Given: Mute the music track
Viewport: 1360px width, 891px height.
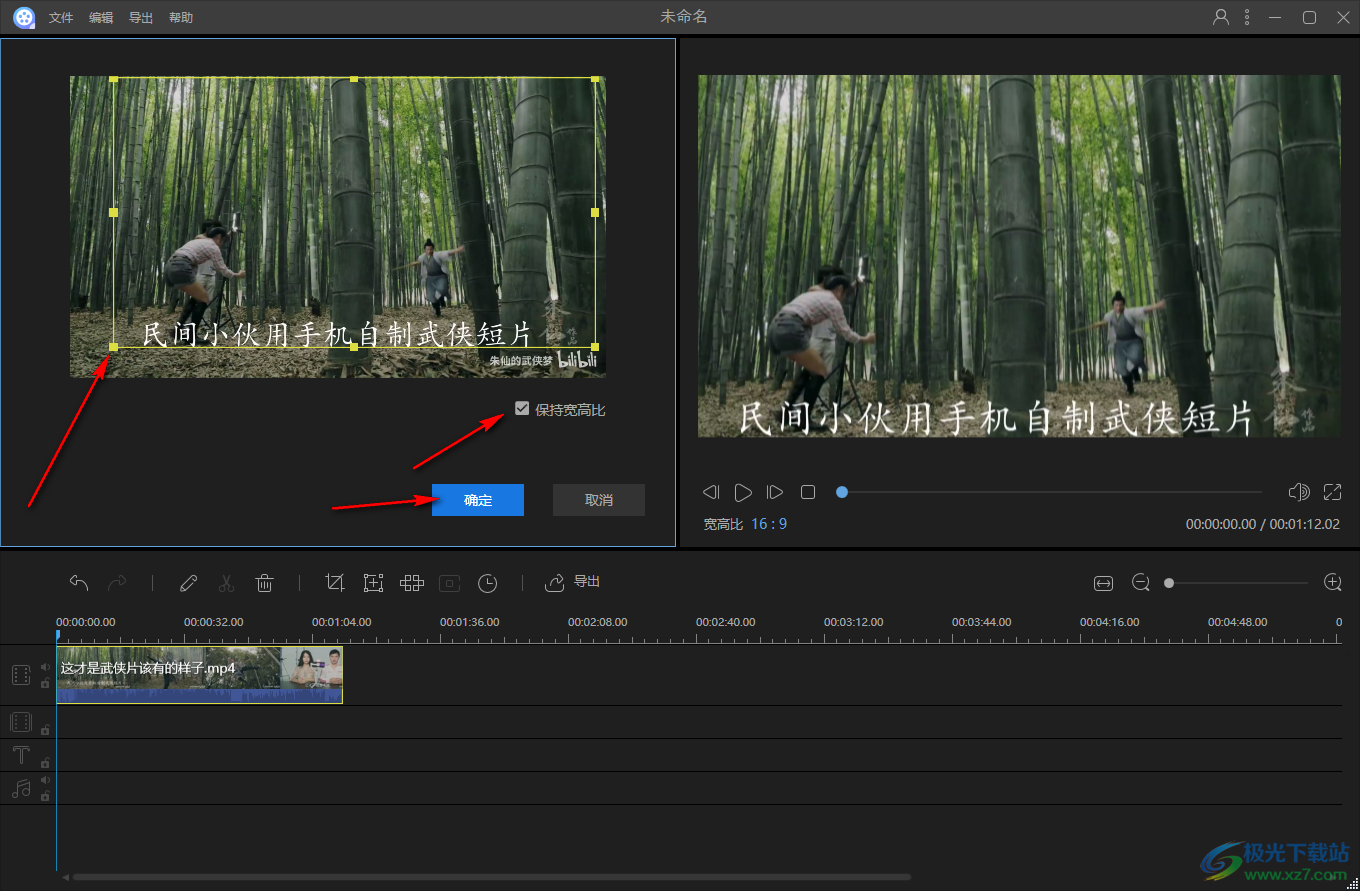Looking at the screenshot, I should pos(45,780).
